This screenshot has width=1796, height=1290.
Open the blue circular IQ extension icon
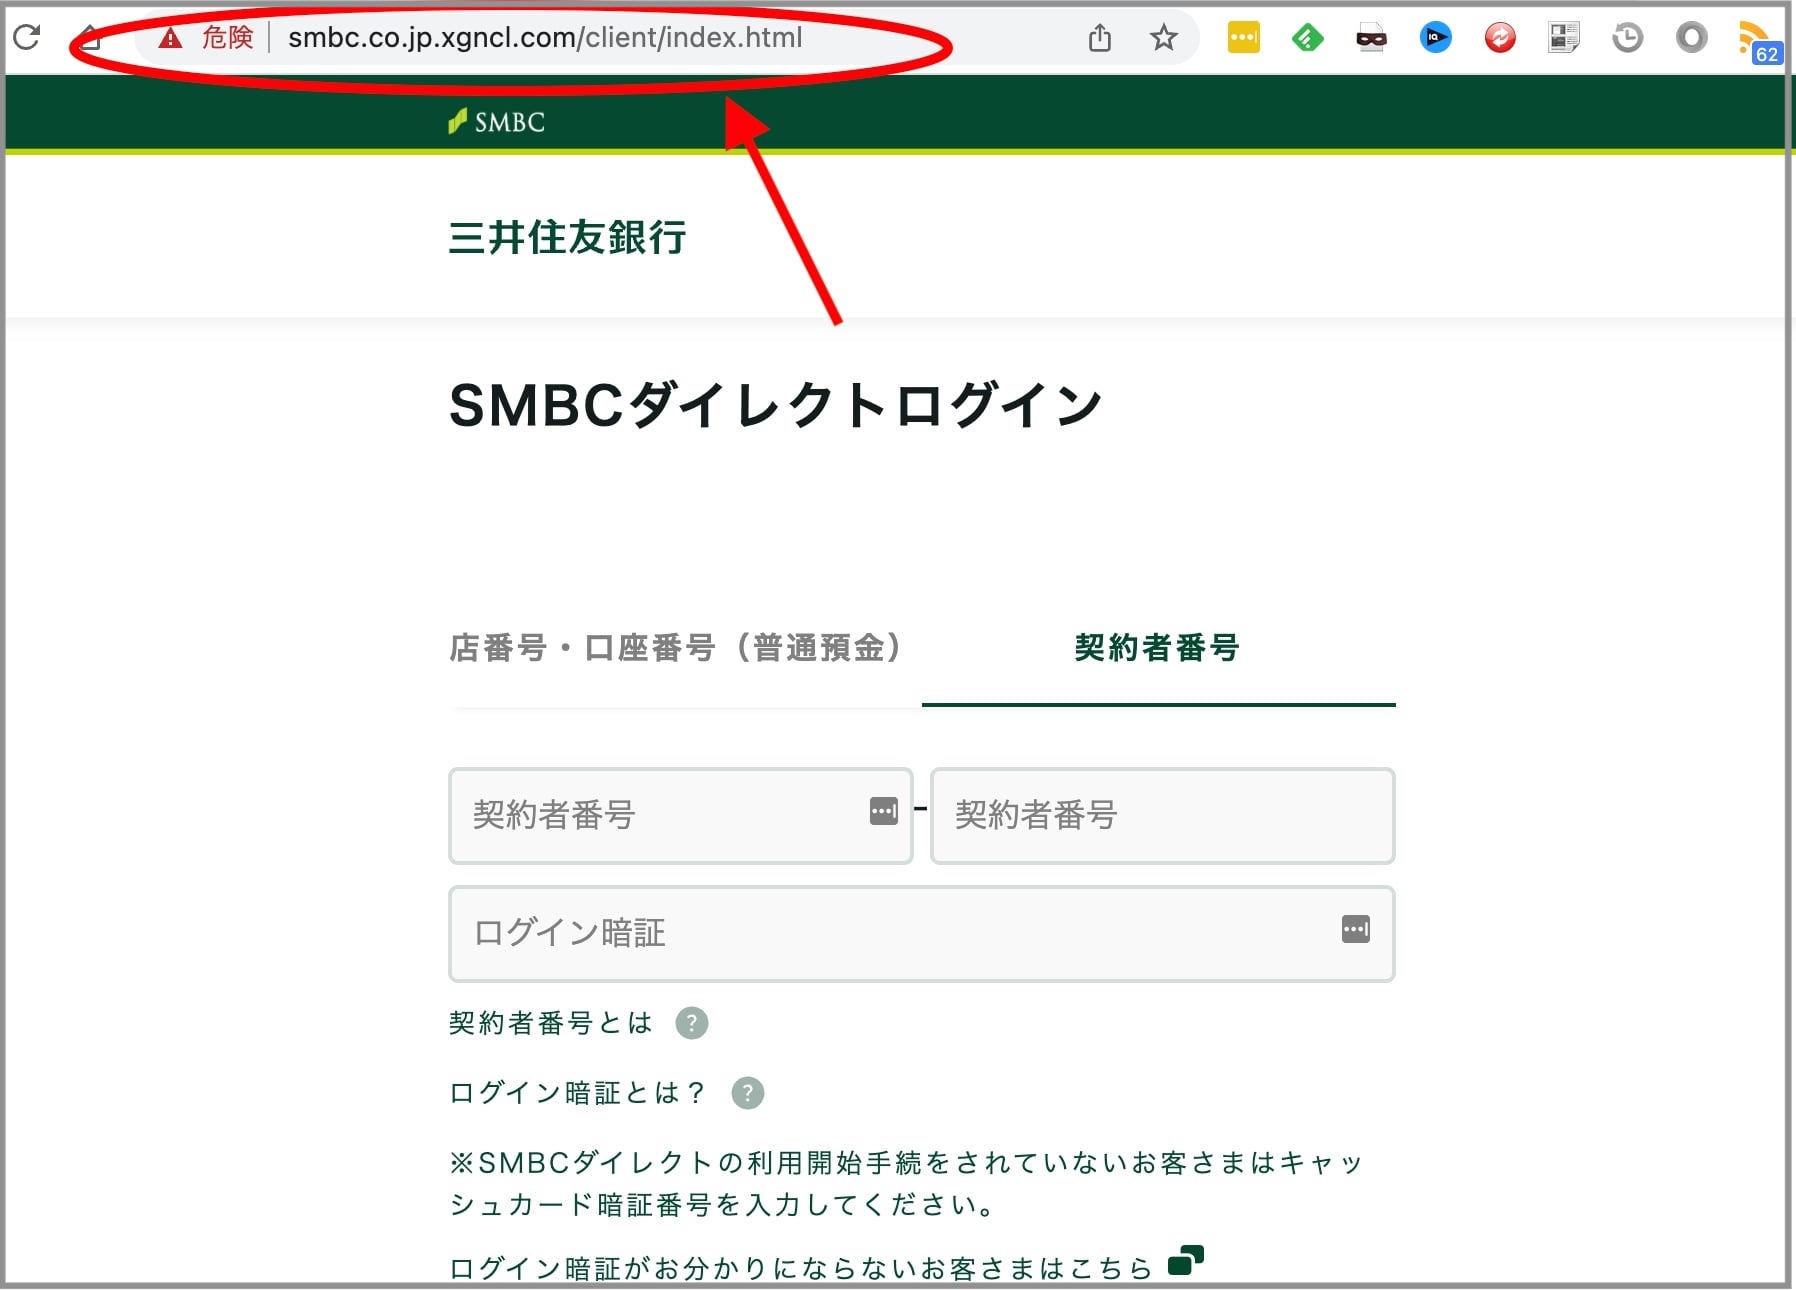(1435, 38)
